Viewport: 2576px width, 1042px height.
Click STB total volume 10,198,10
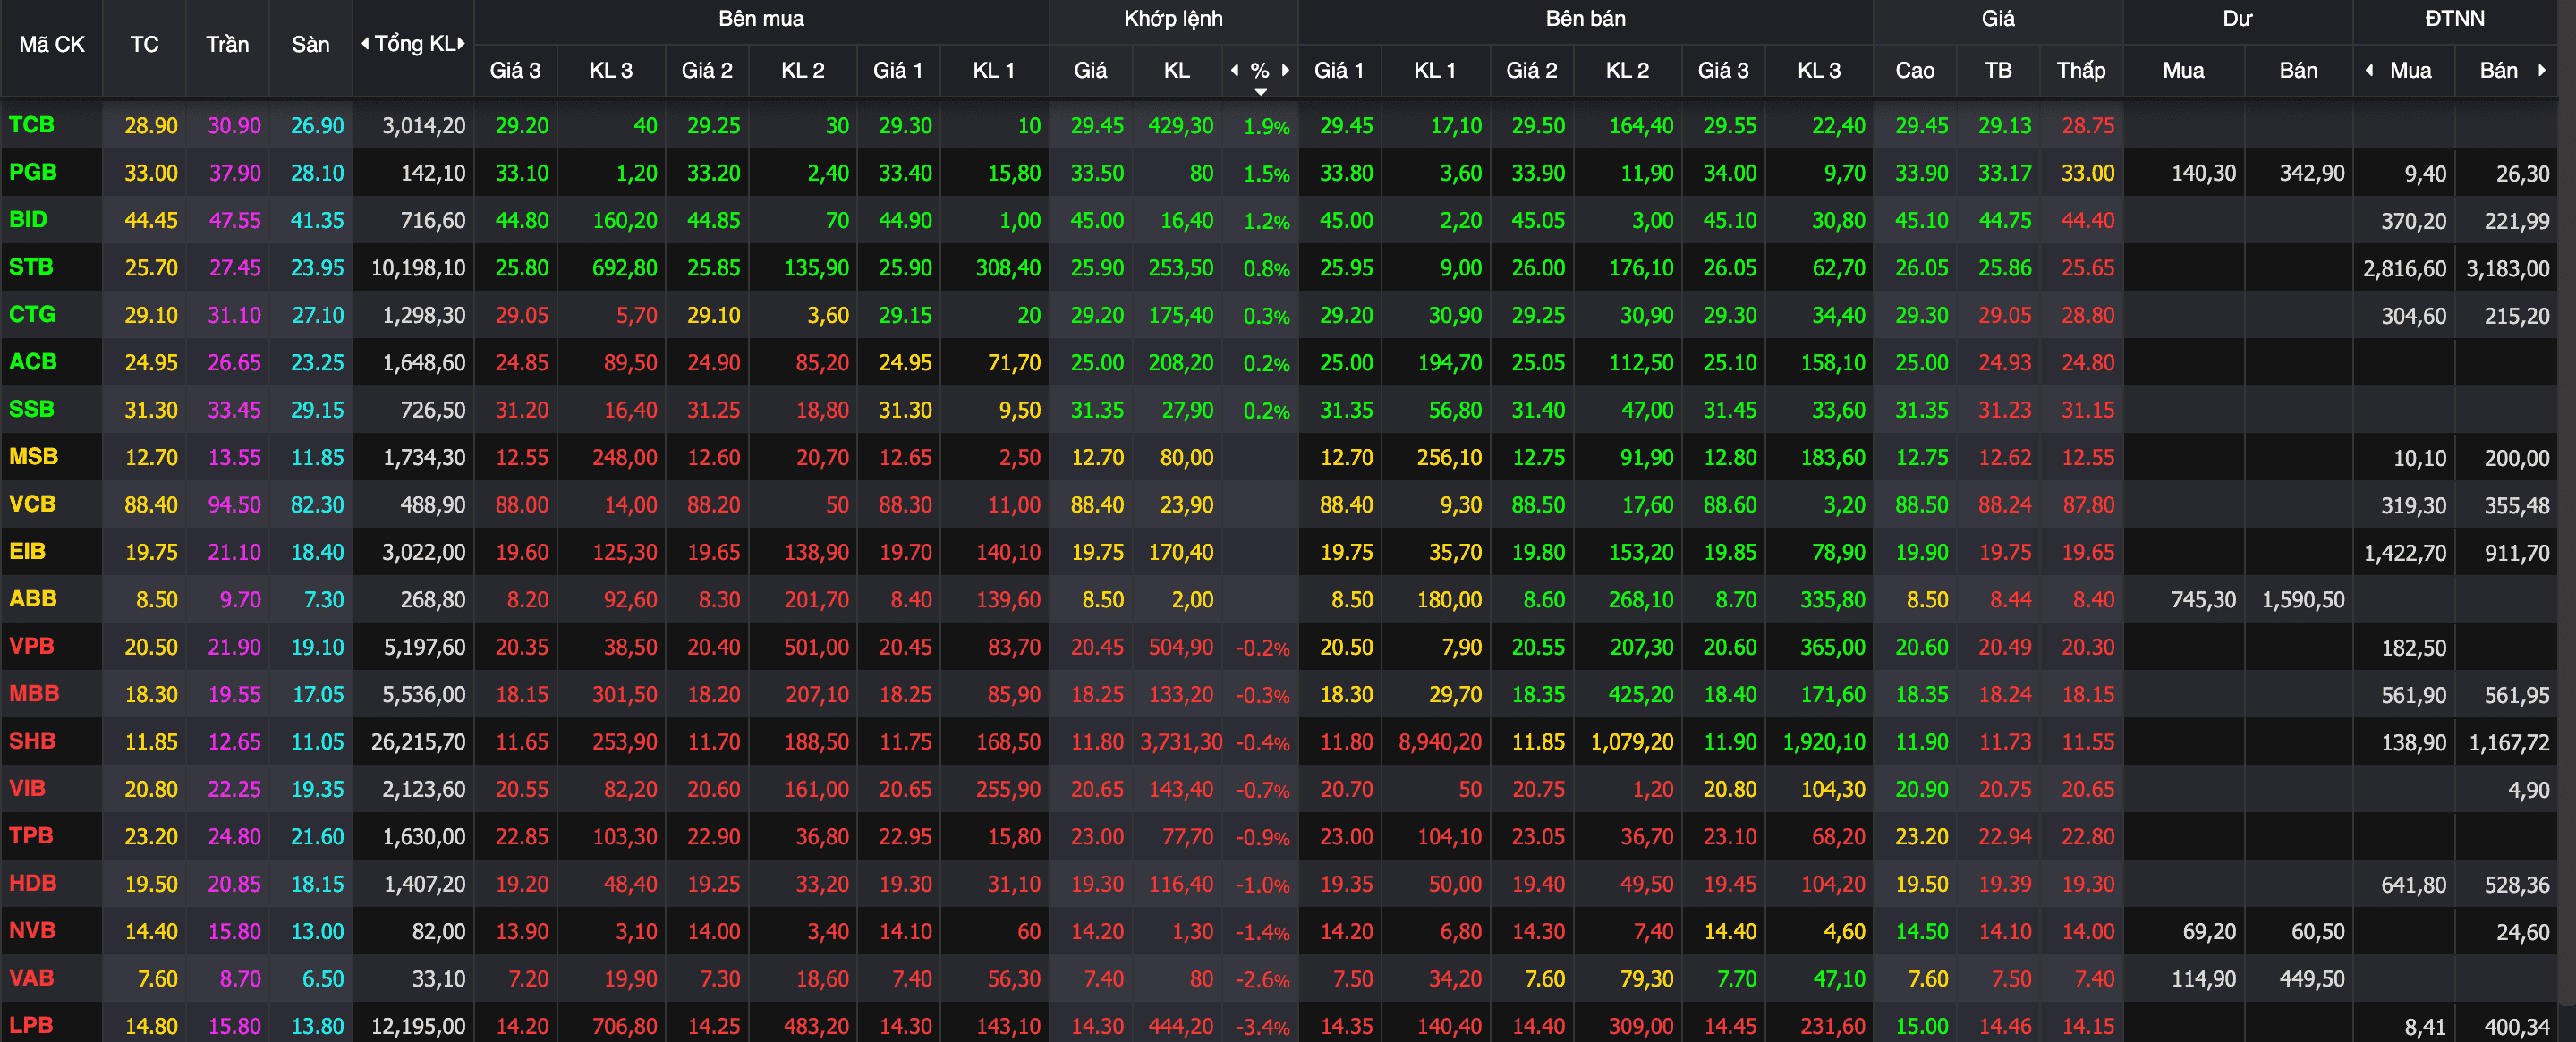coord(418,268)
